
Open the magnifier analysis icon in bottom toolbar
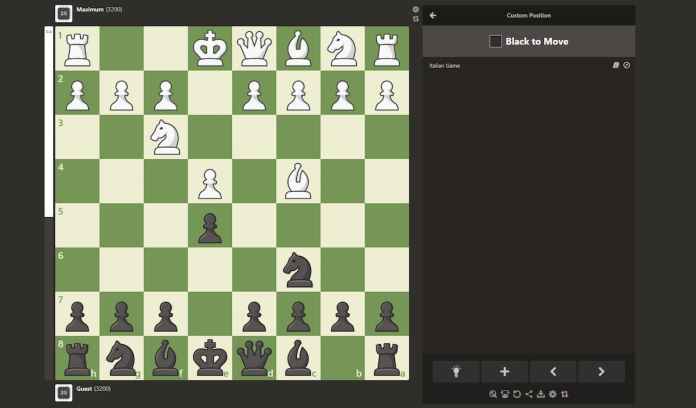click(493, 394)
